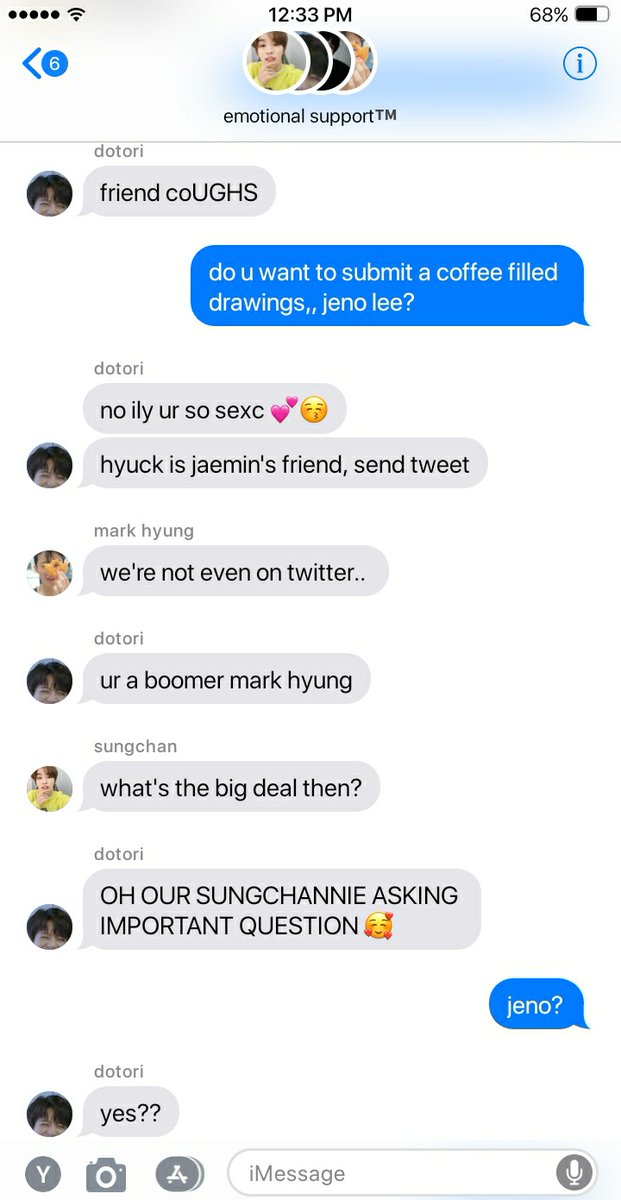
Task: Select the blue 'jeno?' message bubble
Action: pyautogui.click(x=539, y=1004)
